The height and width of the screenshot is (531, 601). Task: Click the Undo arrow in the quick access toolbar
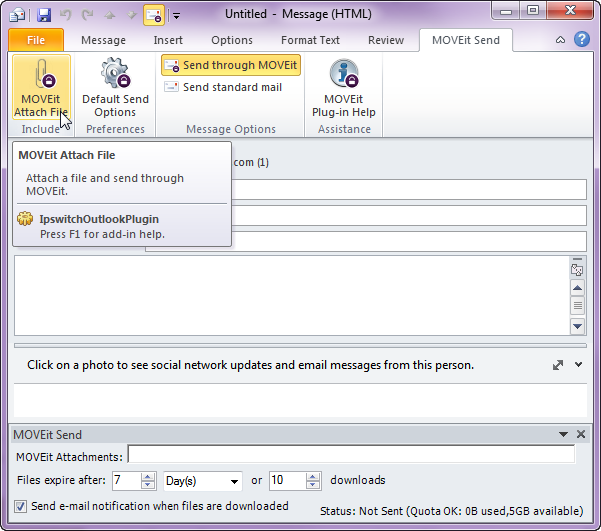pos(66,15)
